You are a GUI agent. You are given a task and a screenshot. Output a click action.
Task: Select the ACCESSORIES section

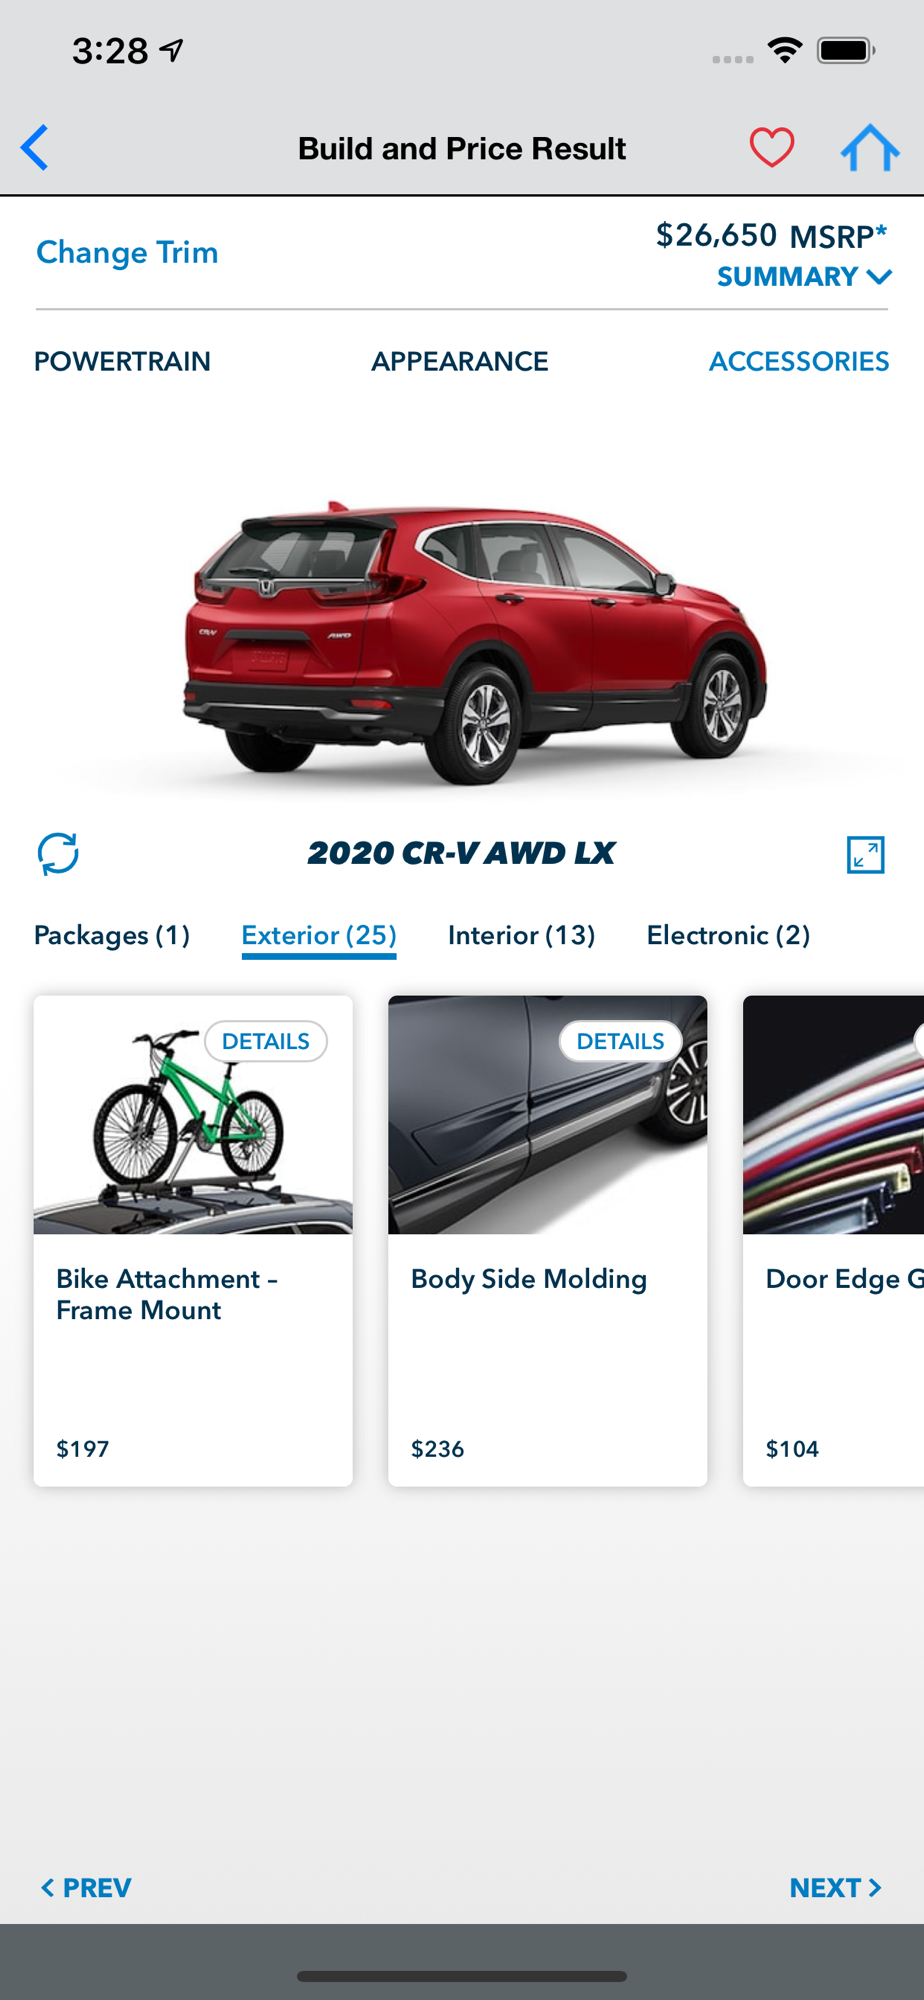coord(799,361)
